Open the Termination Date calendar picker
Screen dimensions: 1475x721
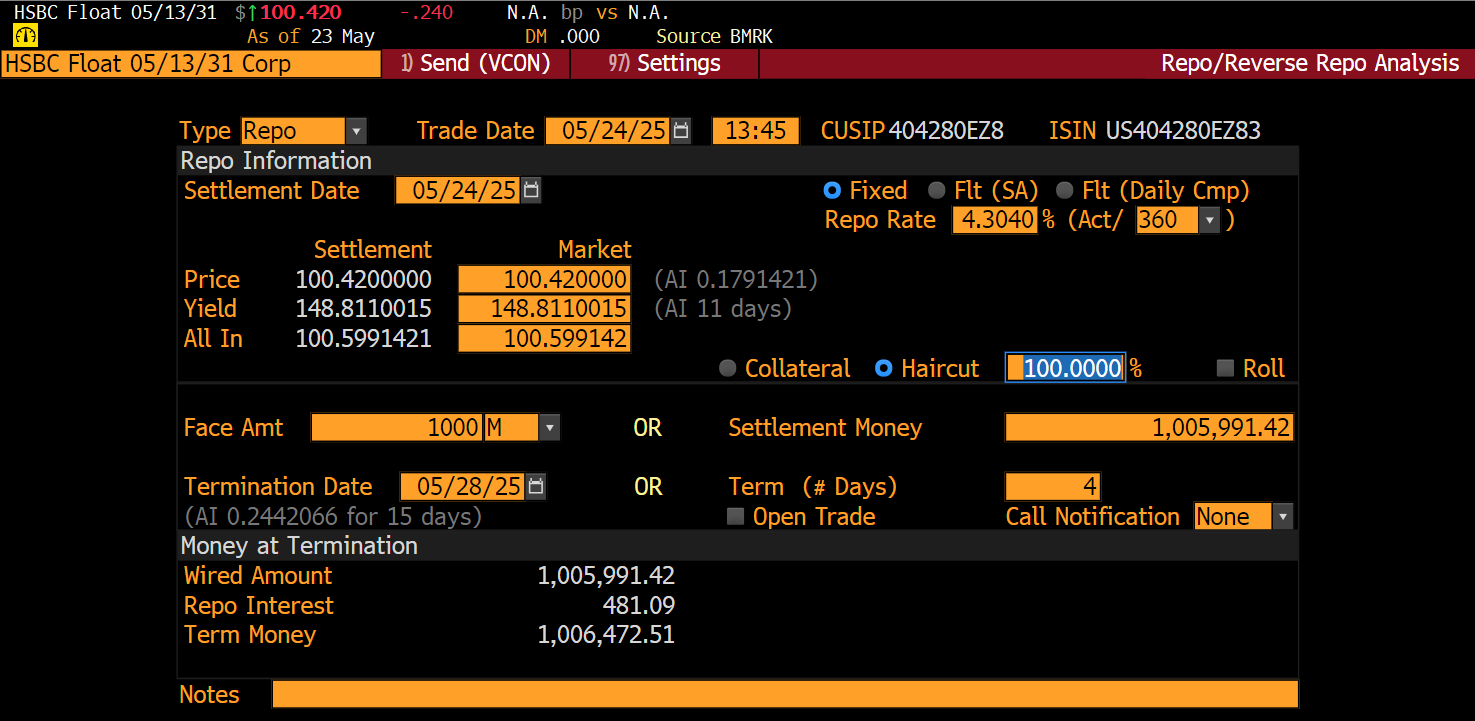click(536, 487)
